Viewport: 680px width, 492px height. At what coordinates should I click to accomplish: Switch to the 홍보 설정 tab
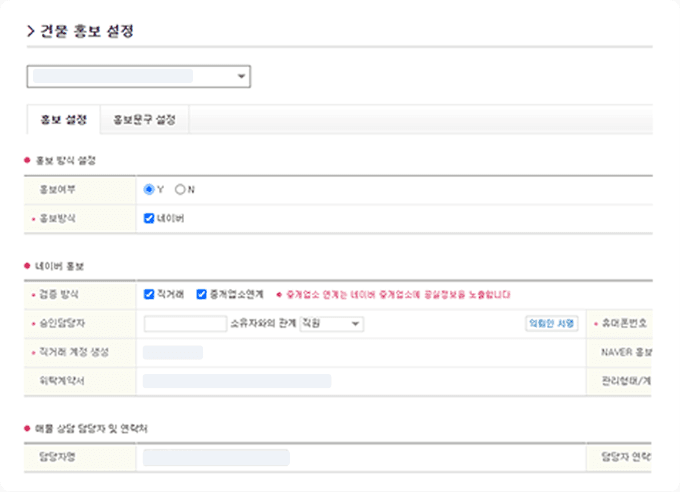coord(63,120)
